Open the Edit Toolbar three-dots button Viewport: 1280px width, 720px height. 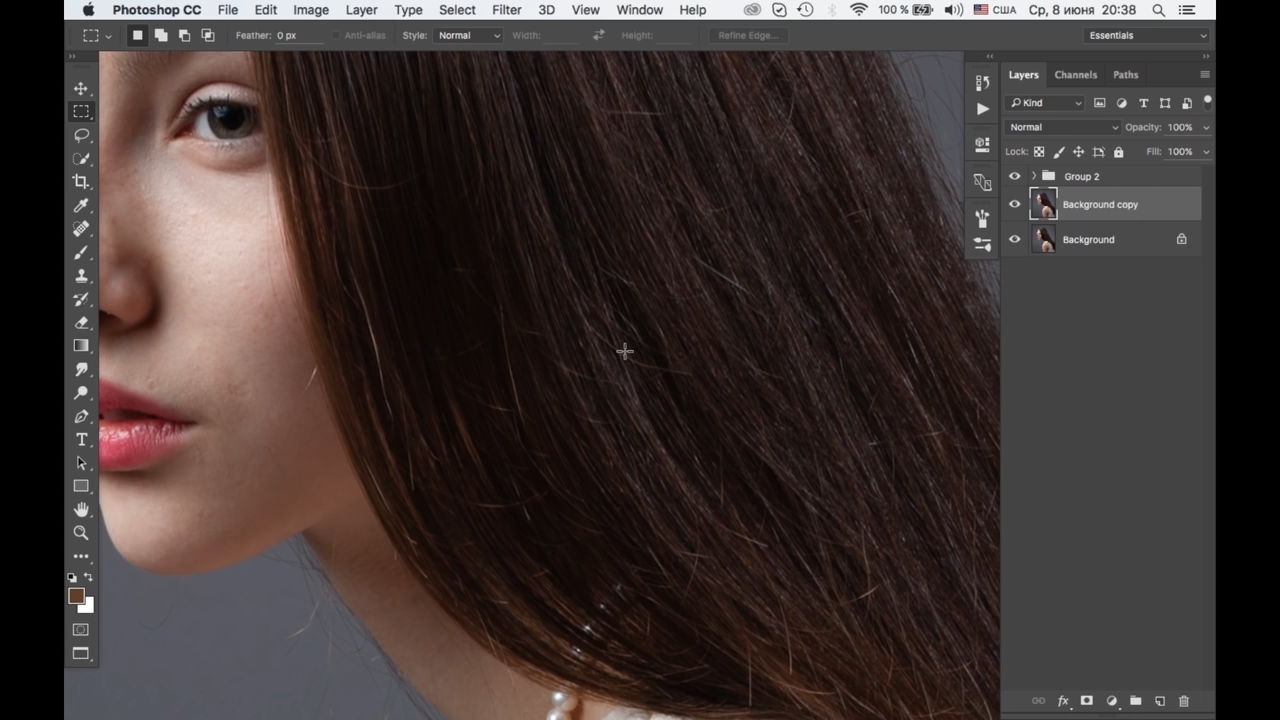[x=81, y=556]
